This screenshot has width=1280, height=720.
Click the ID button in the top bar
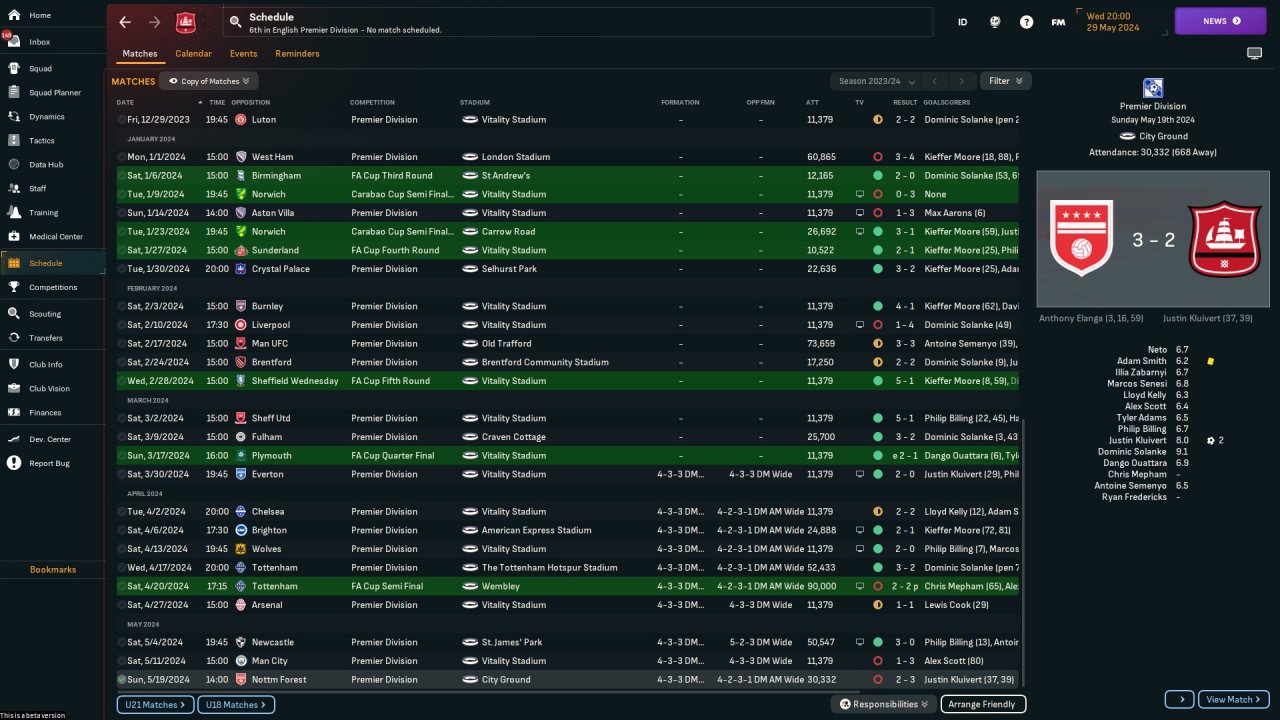tap(962, 22)
